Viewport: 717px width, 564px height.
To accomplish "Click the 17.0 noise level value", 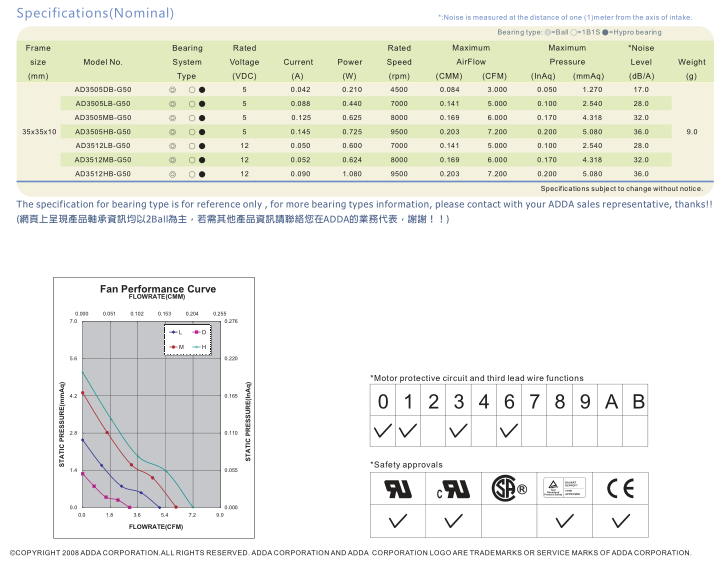I will pos(641,90).
